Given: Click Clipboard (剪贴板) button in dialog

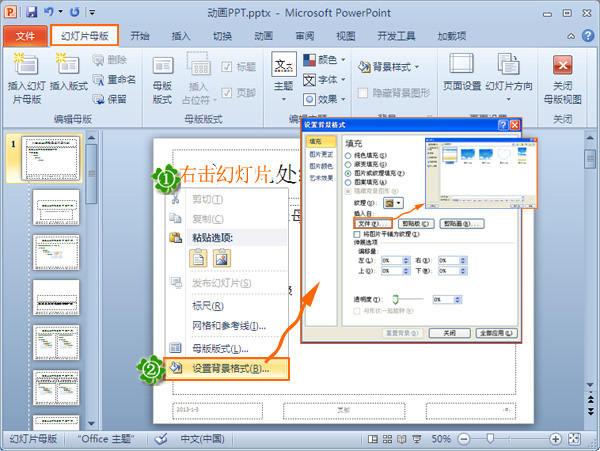Looking at the screenshot, I should 416,224.
